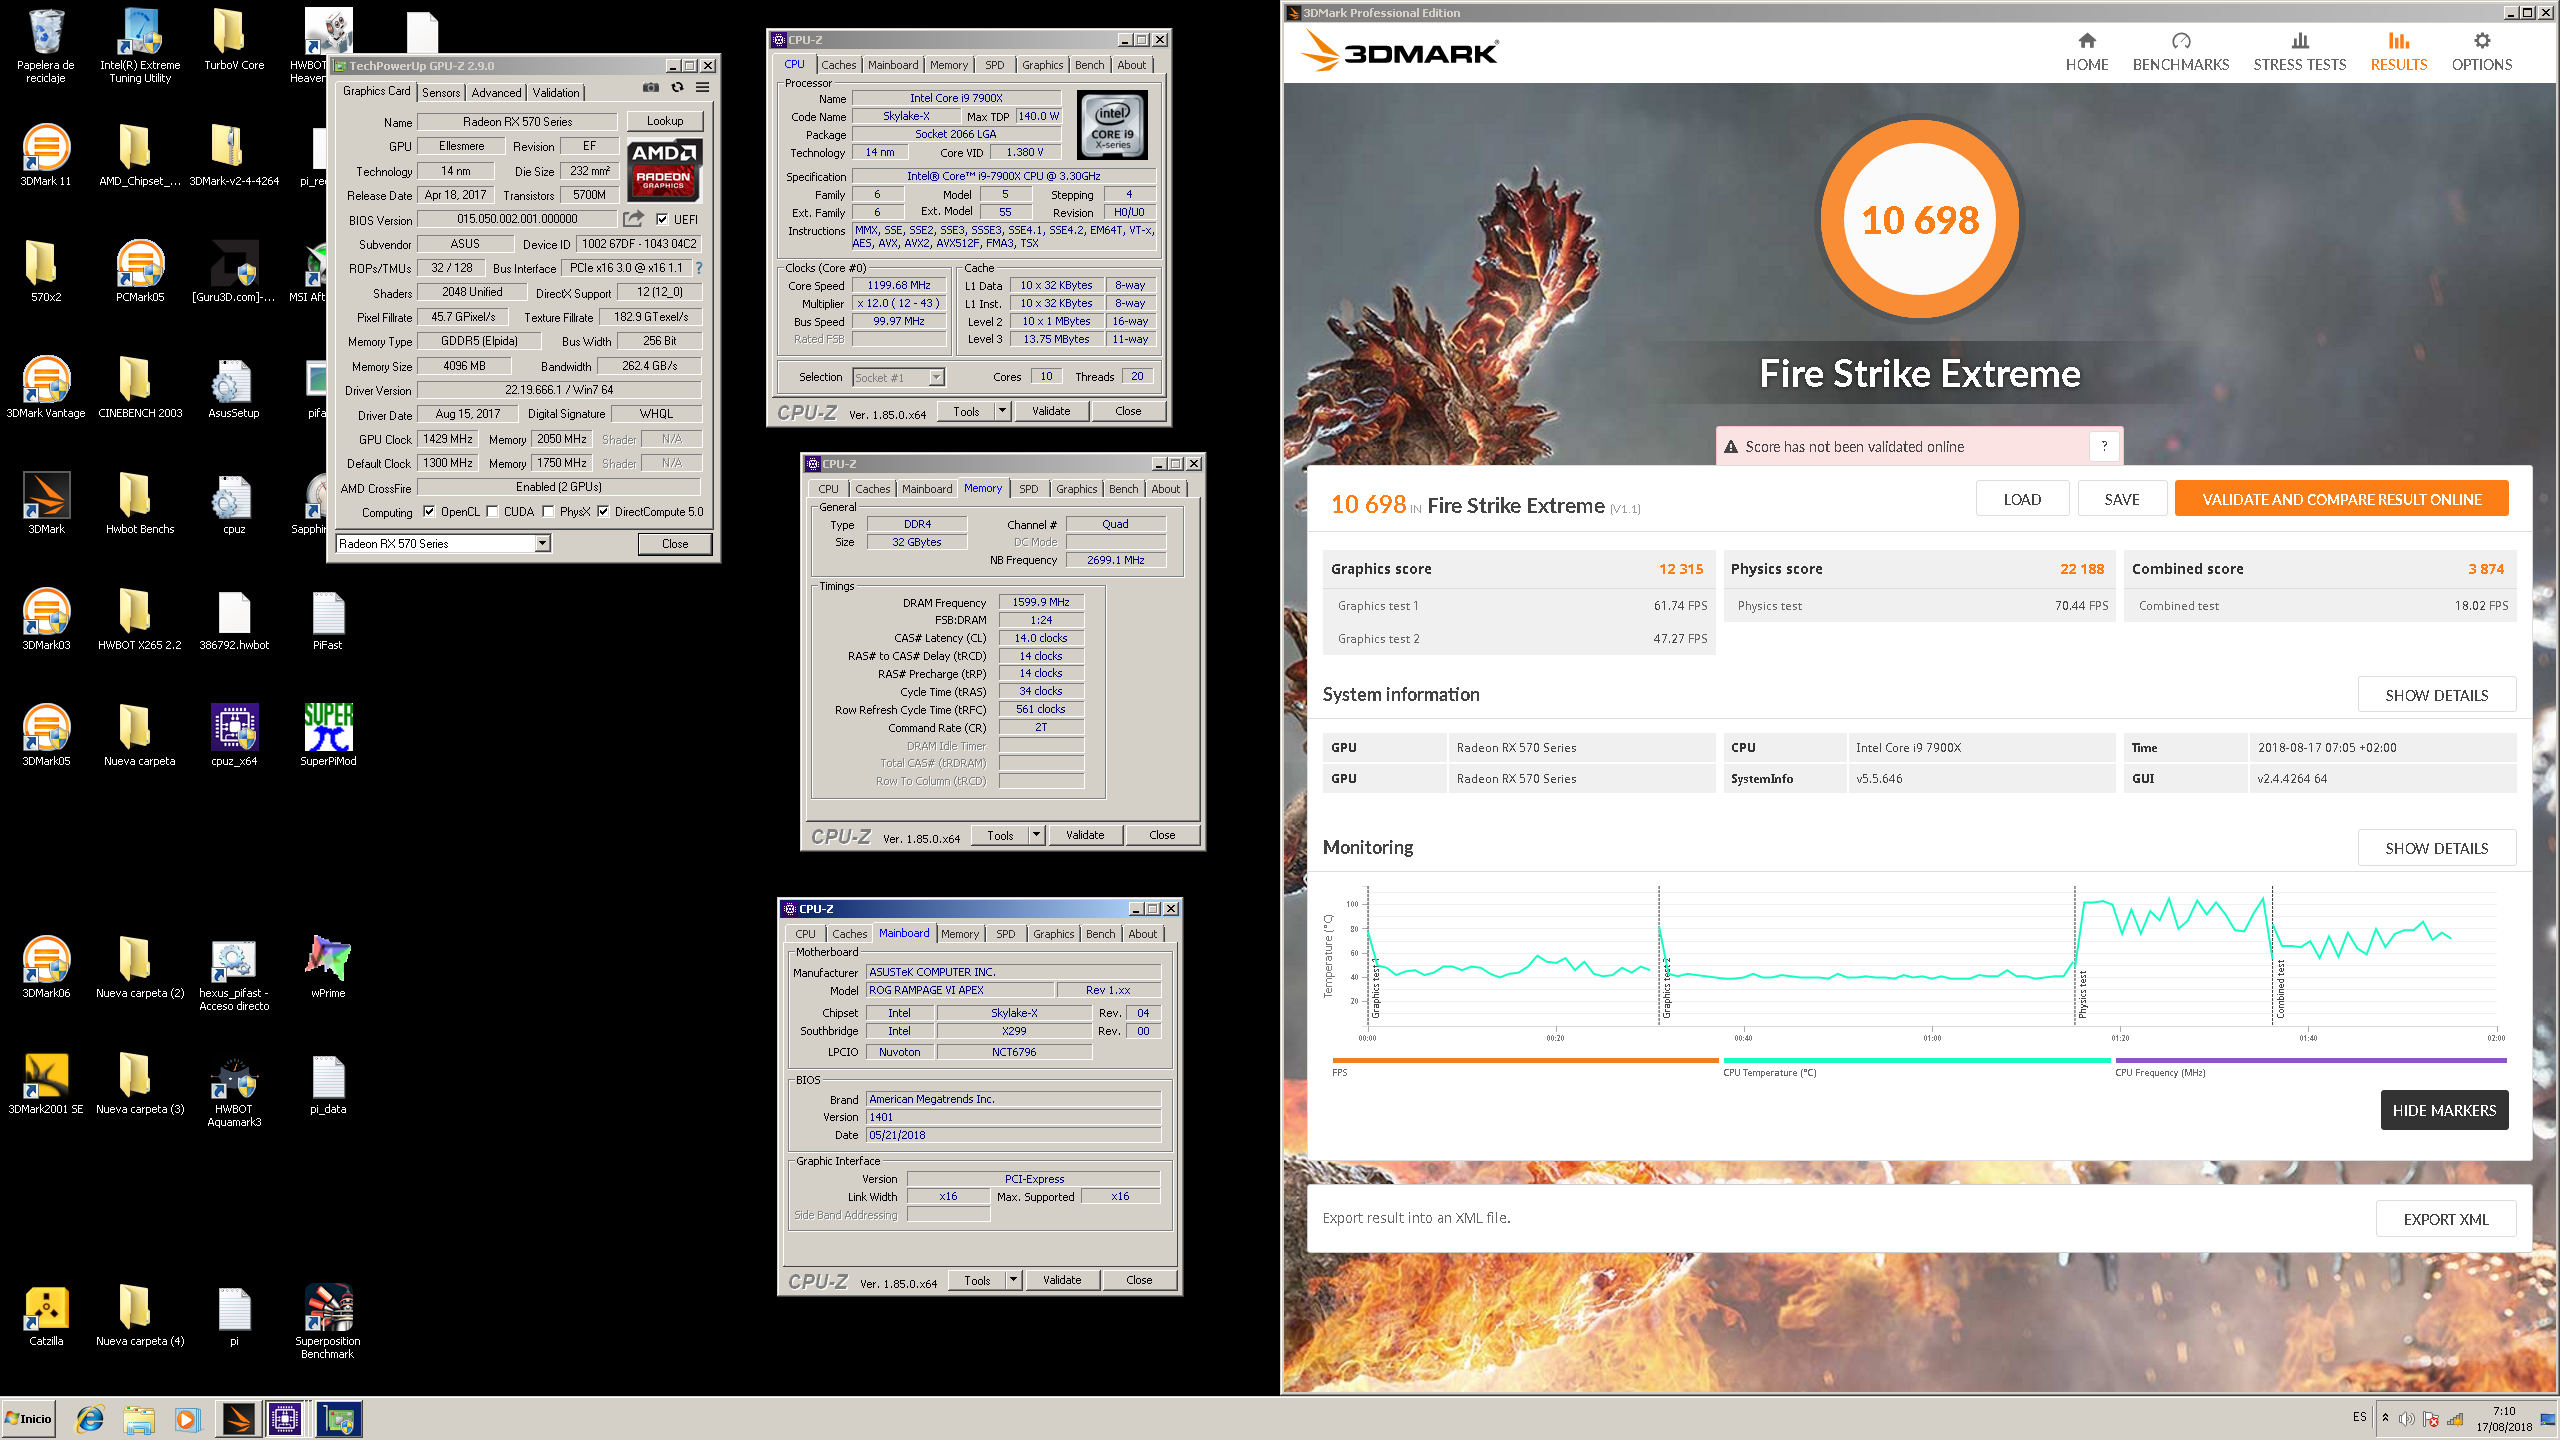Click Bus Interface question mark icon
Screen dimensions: 2560x1440
pos(699,268)
